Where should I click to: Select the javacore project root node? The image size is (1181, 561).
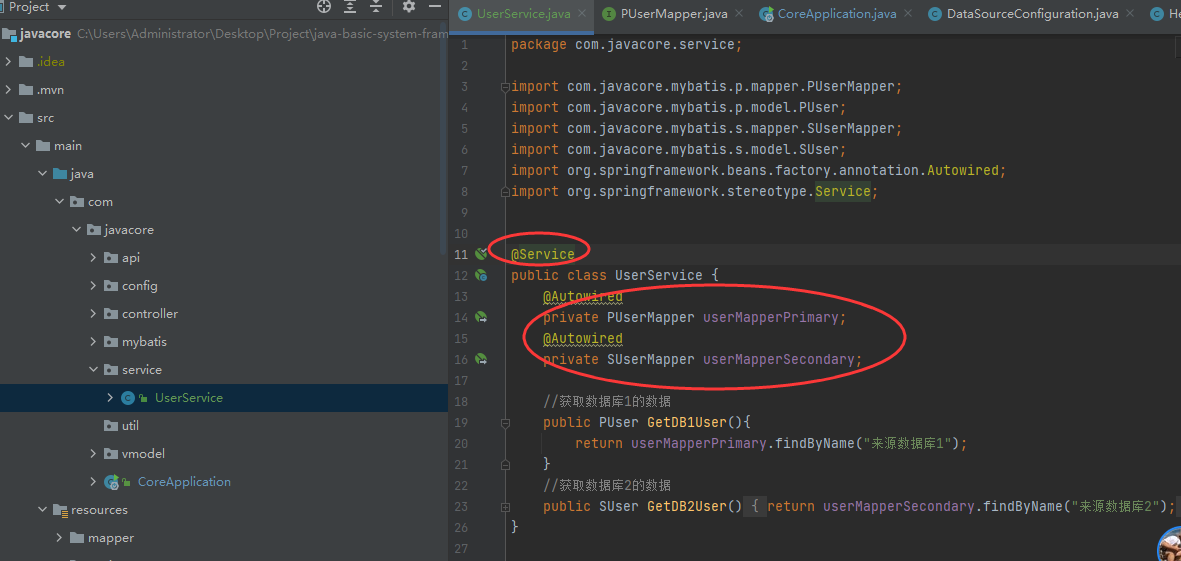point(224,34)
